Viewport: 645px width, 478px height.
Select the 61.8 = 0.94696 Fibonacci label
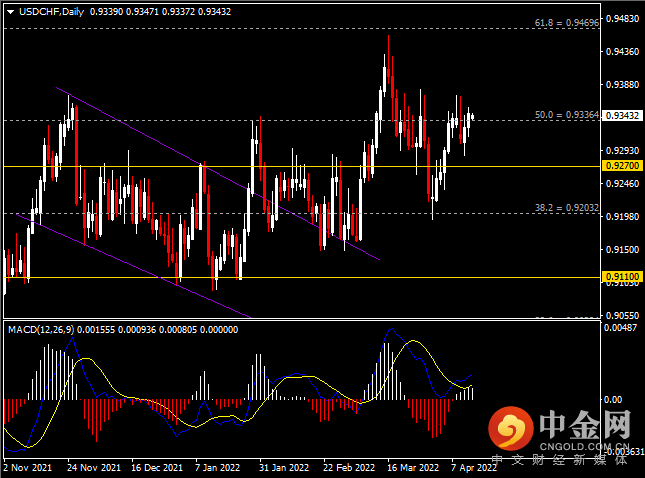(x=566, y=23)
